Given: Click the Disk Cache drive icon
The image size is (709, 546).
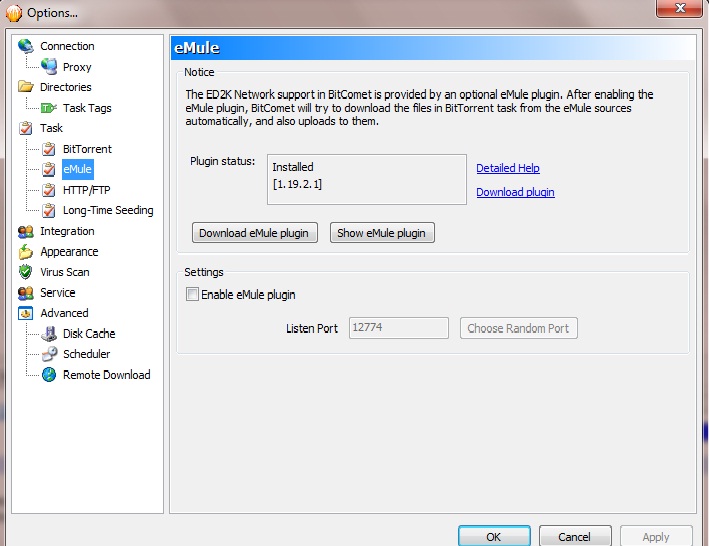Looking at the screenshot, I should point(49,334).
